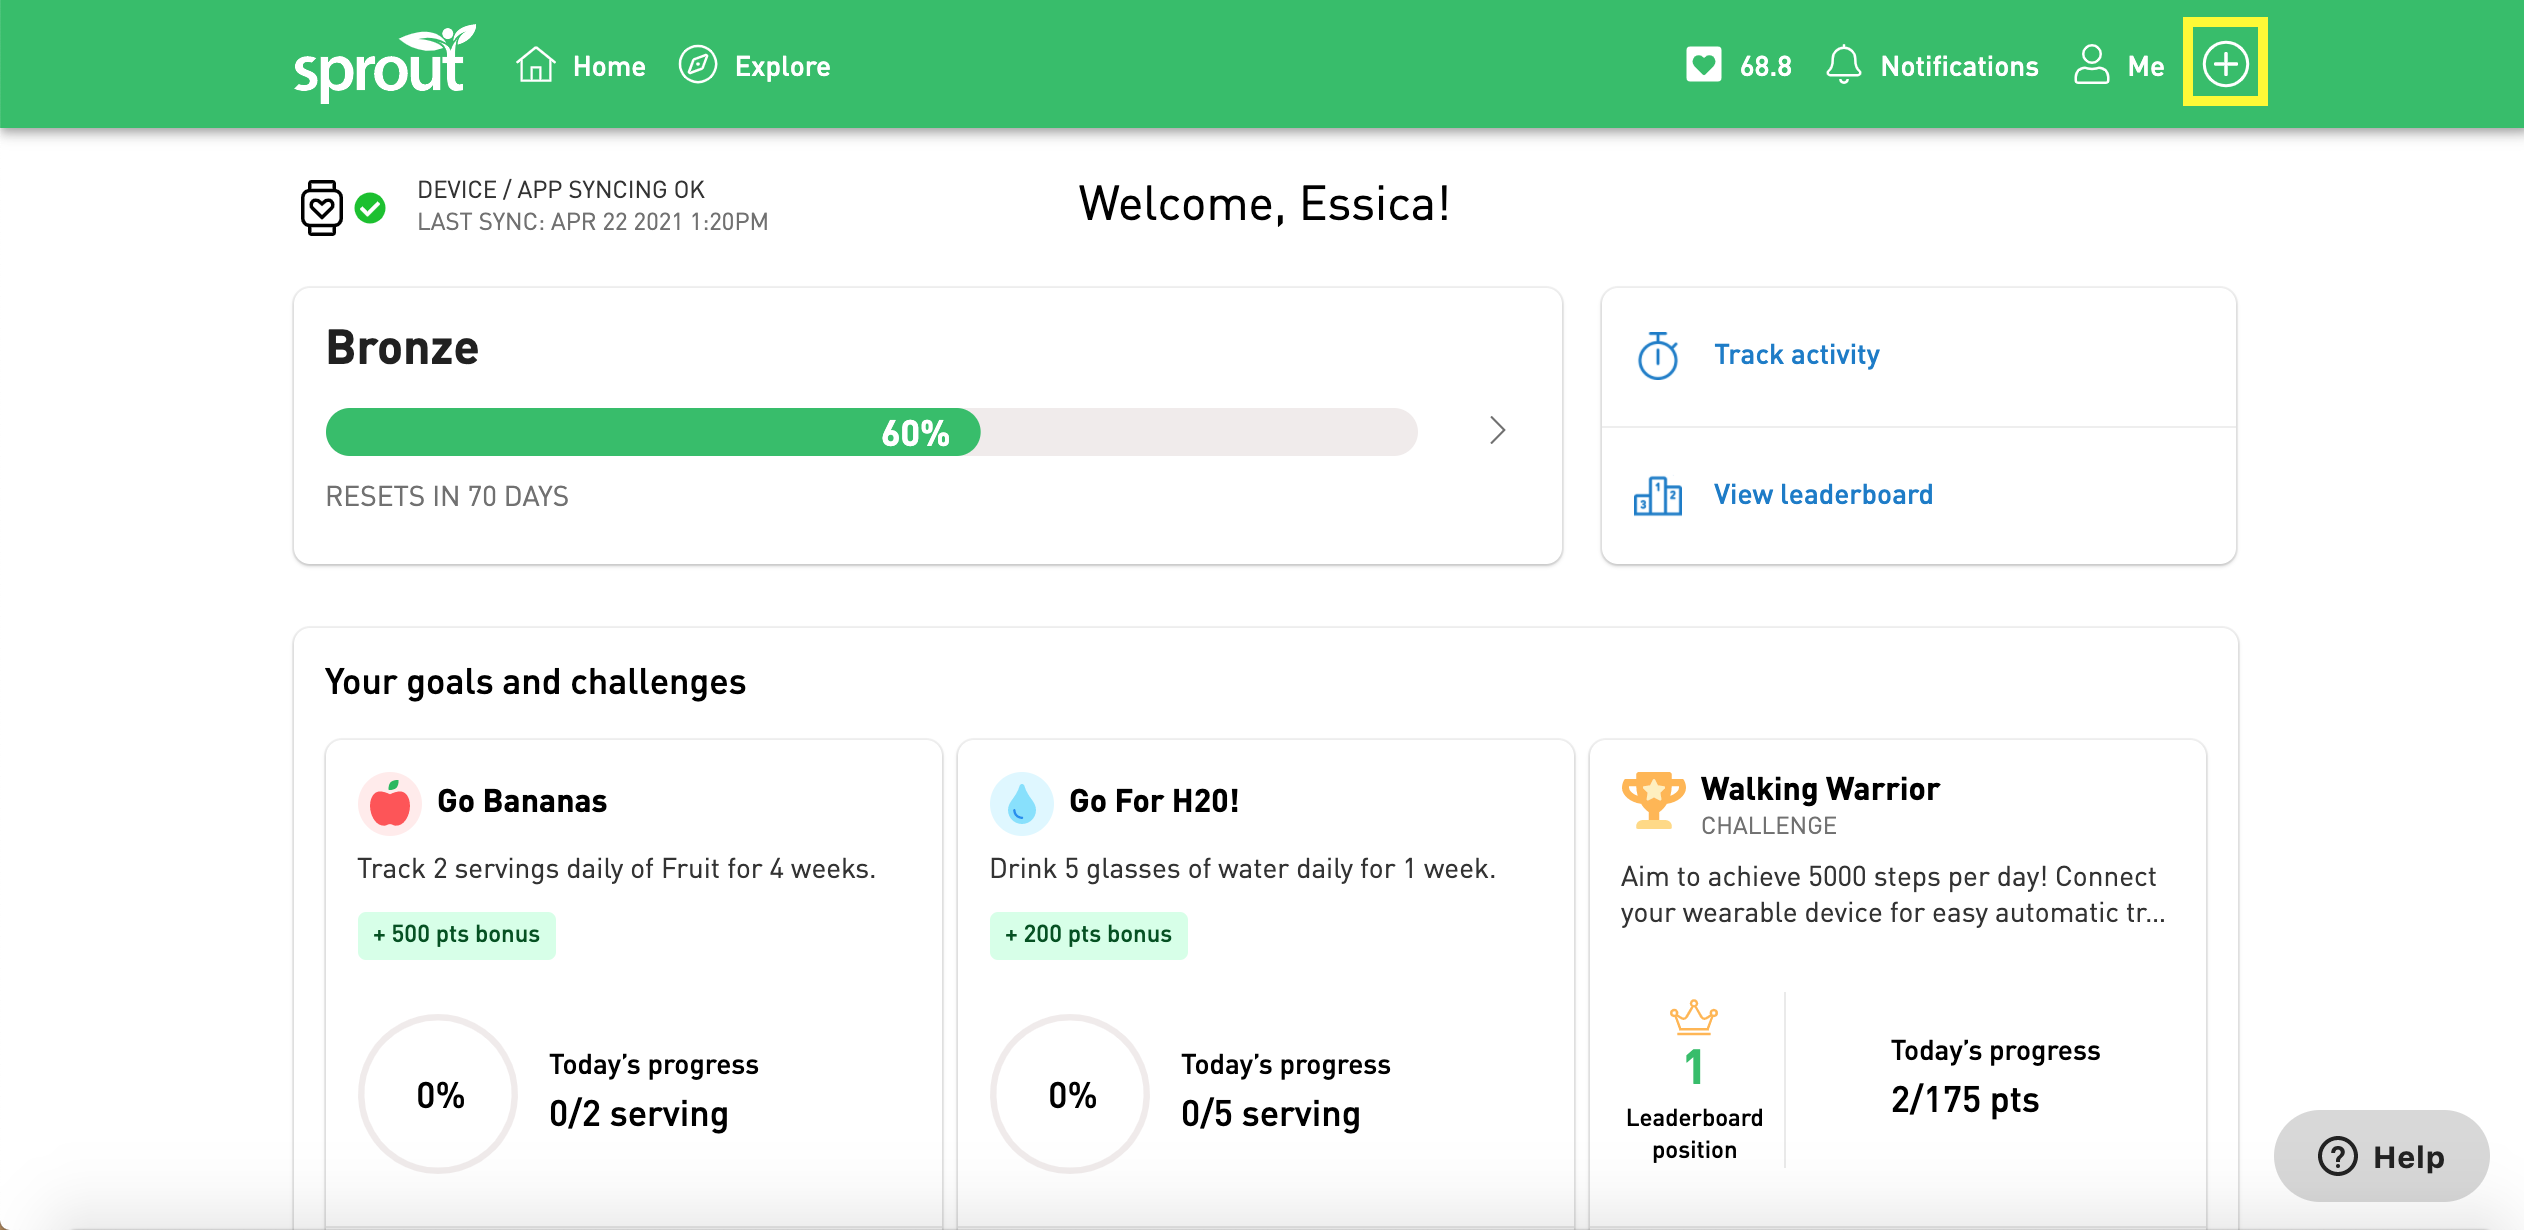This screenshot has height=1230, width=2524.
Task: Click the 60% Bronze progress bar
Action: 871,432
